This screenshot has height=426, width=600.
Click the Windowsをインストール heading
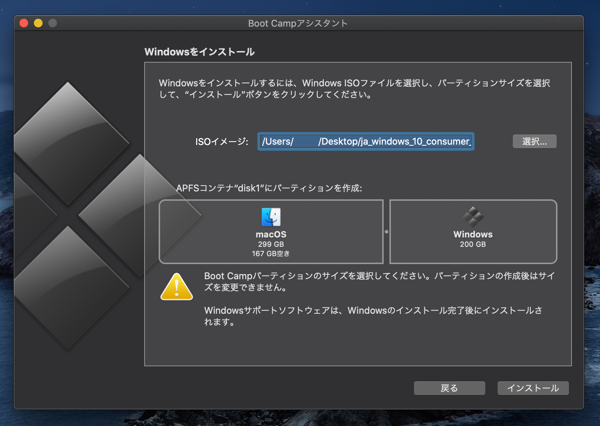coord(199,52)
